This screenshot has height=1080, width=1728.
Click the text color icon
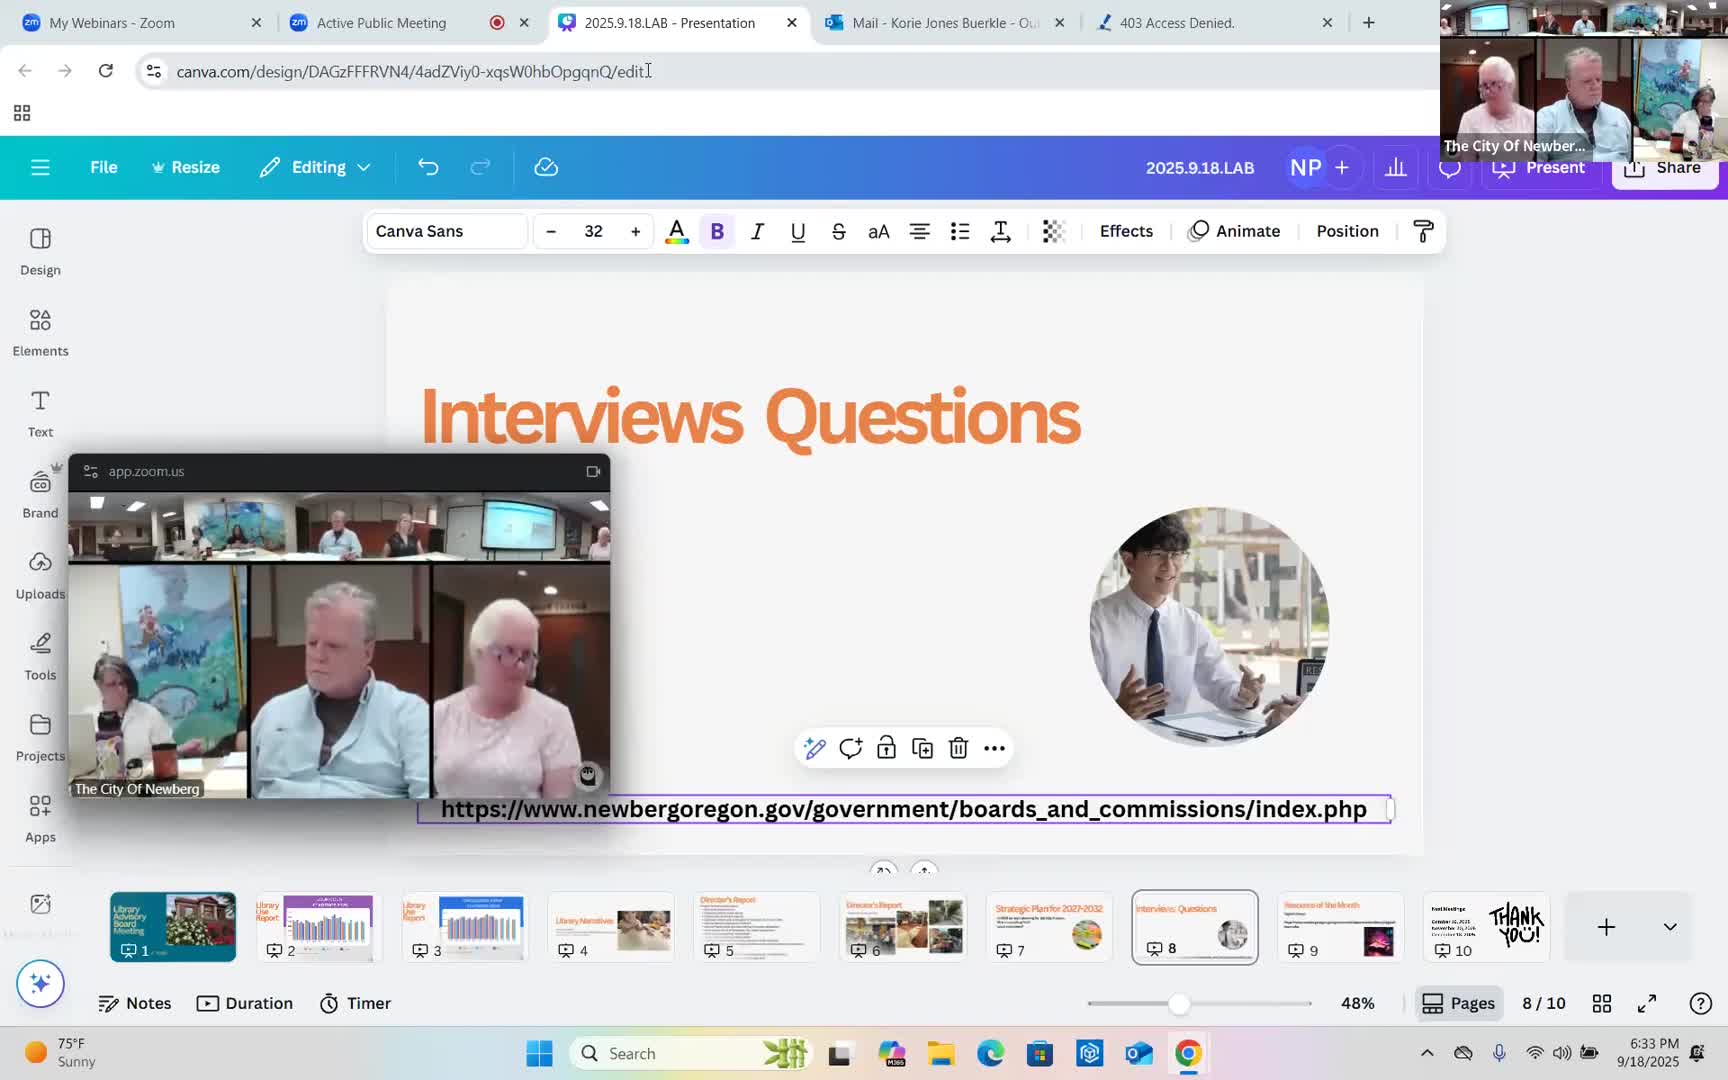[x=677, y=231]
